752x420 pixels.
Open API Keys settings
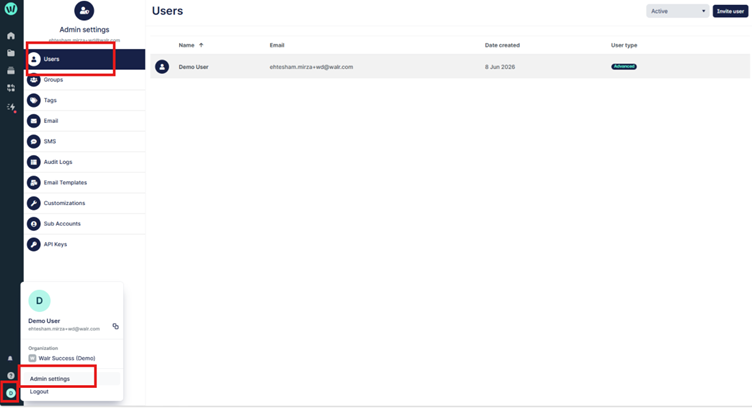pos(85,245)
